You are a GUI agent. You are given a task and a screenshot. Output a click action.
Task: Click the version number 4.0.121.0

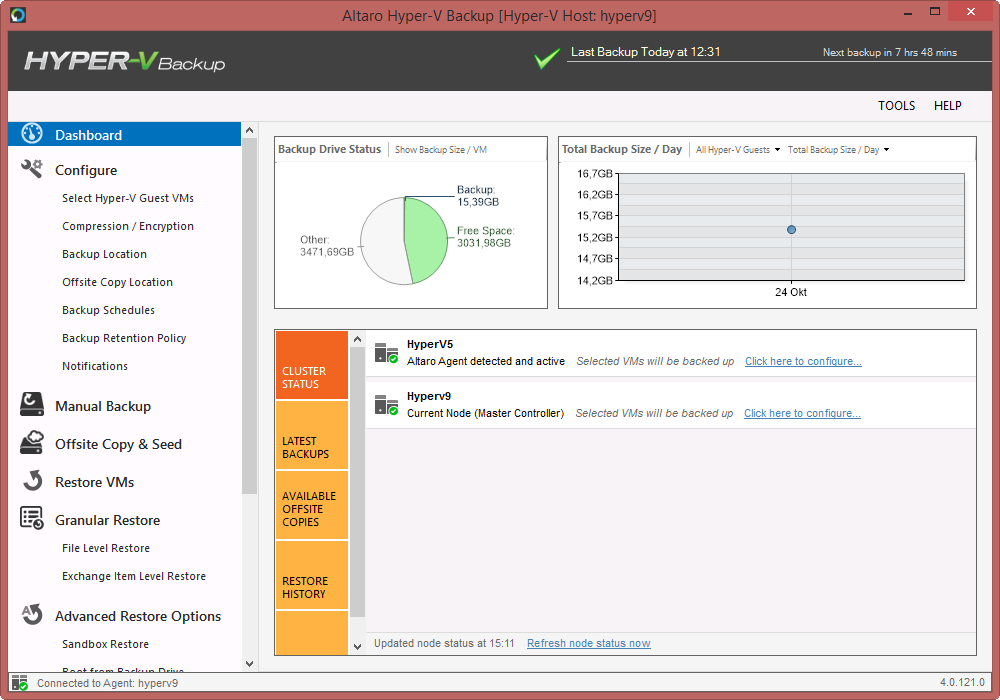click(x=962, y=682)
